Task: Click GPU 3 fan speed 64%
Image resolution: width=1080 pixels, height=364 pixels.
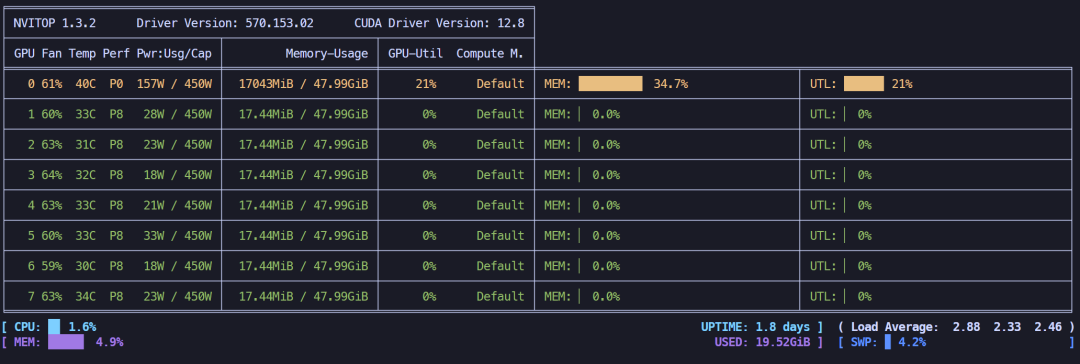Action: pos(52,175)
